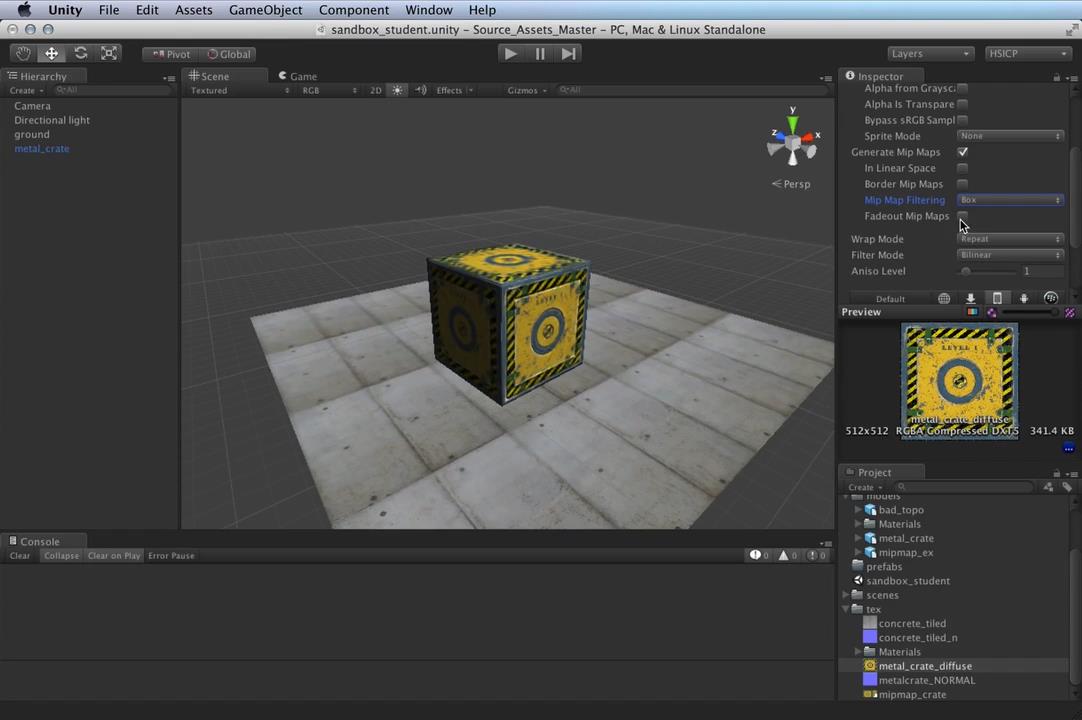The image size is (1082, 720).
Task: Toggle 2D scene view mode
Action: tap(375, 90)
